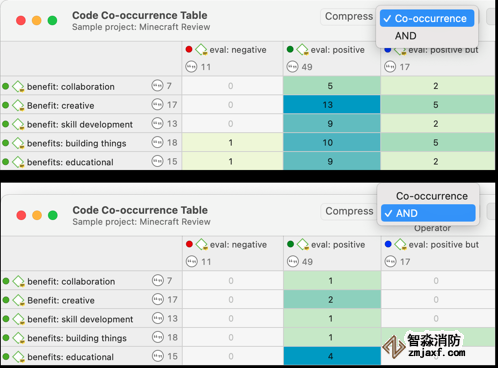Viewport: 498px width, 368px height.
Task: Click quotation icon beside Benefit: creative count 17, top table
Action: tap(157, 105)
